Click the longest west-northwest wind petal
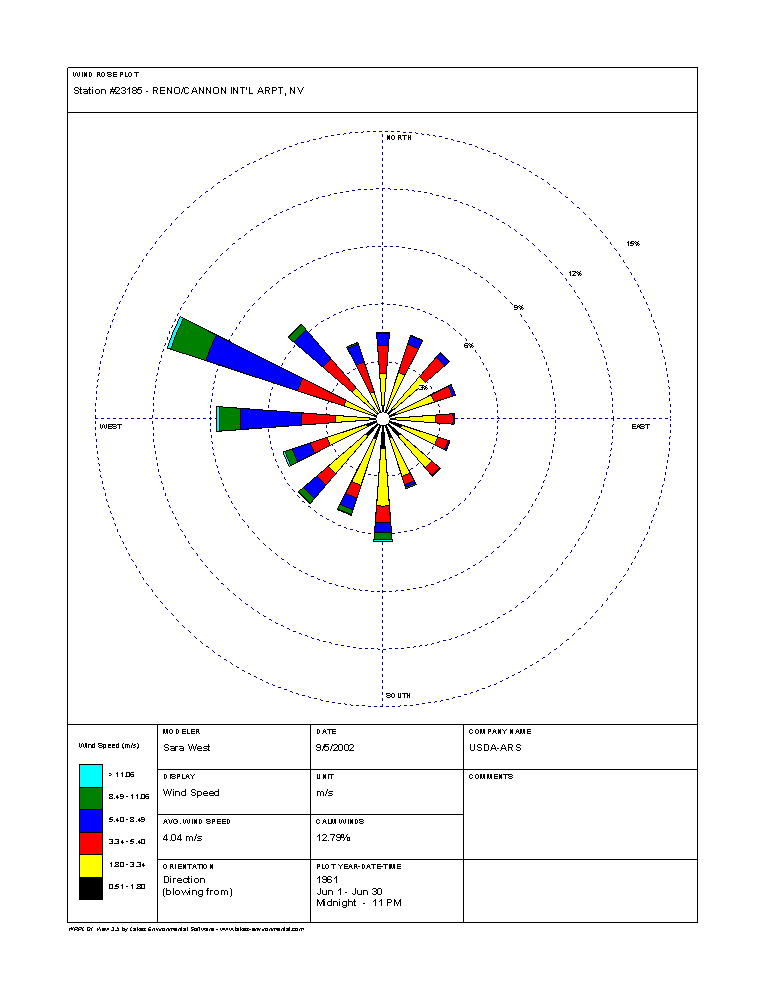The width and height of the screenshot is (765, 990). tap(252, 362)
